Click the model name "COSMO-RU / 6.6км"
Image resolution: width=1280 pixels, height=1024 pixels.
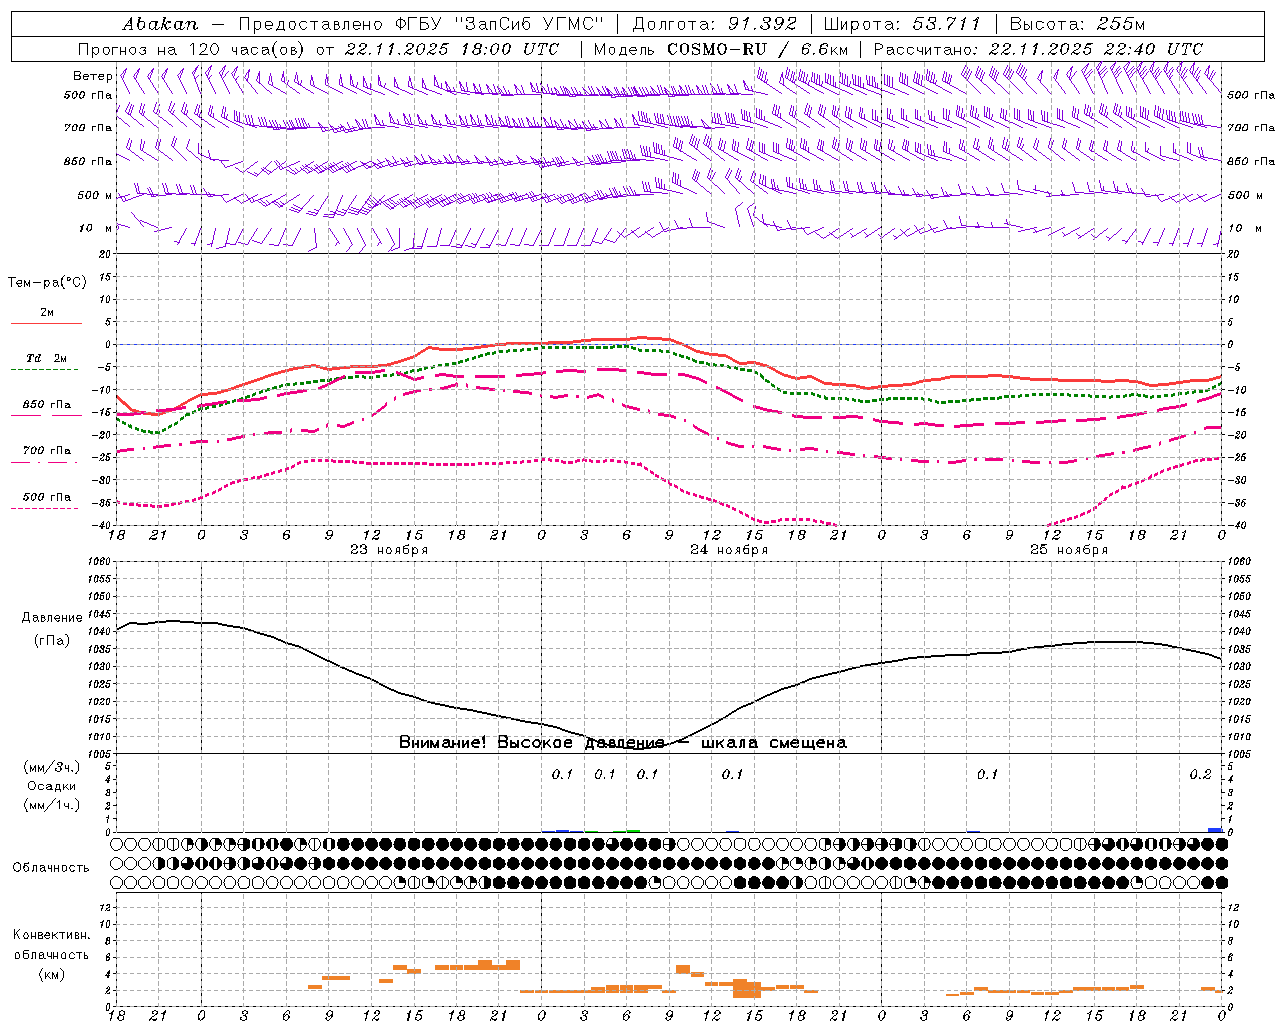pyautogui.click(x=758, y=48)
